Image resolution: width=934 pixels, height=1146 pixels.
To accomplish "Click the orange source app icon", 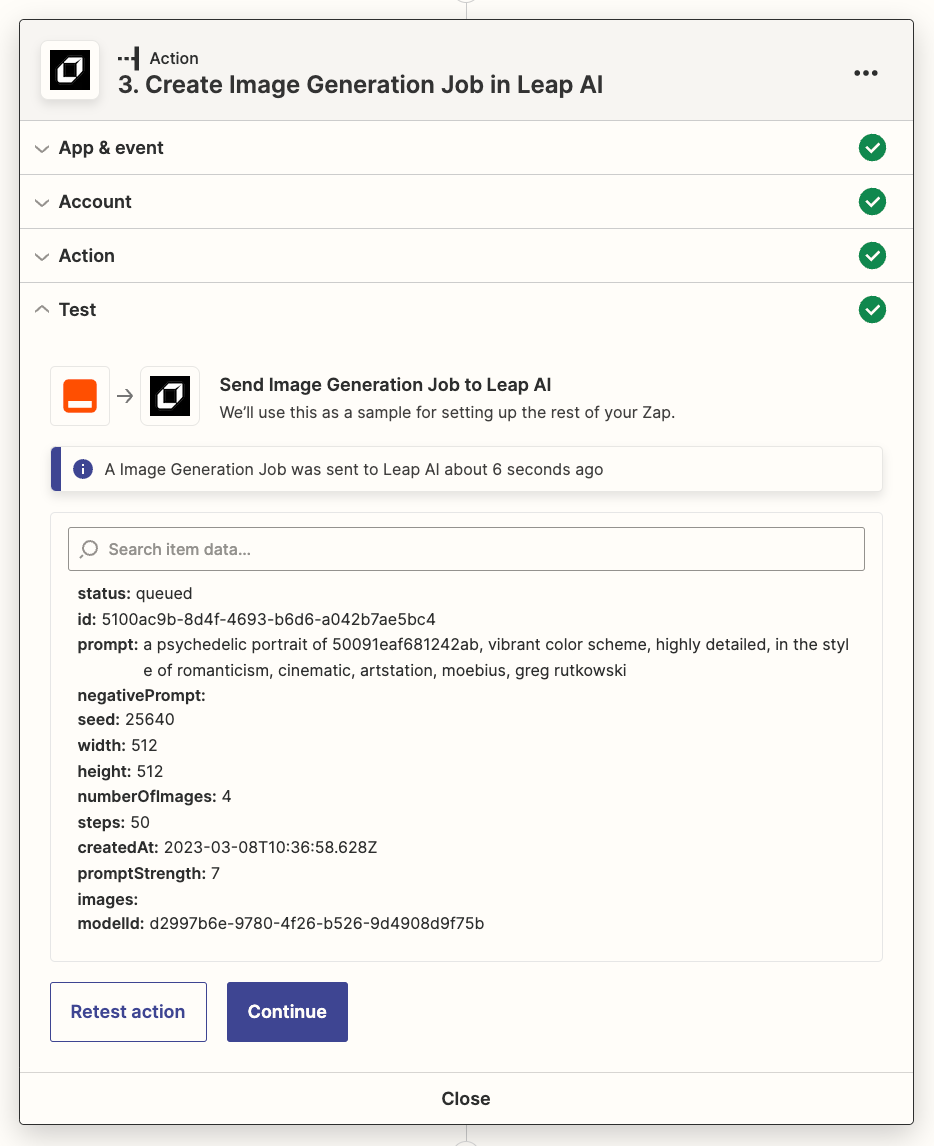I will (x=80, y=396).
